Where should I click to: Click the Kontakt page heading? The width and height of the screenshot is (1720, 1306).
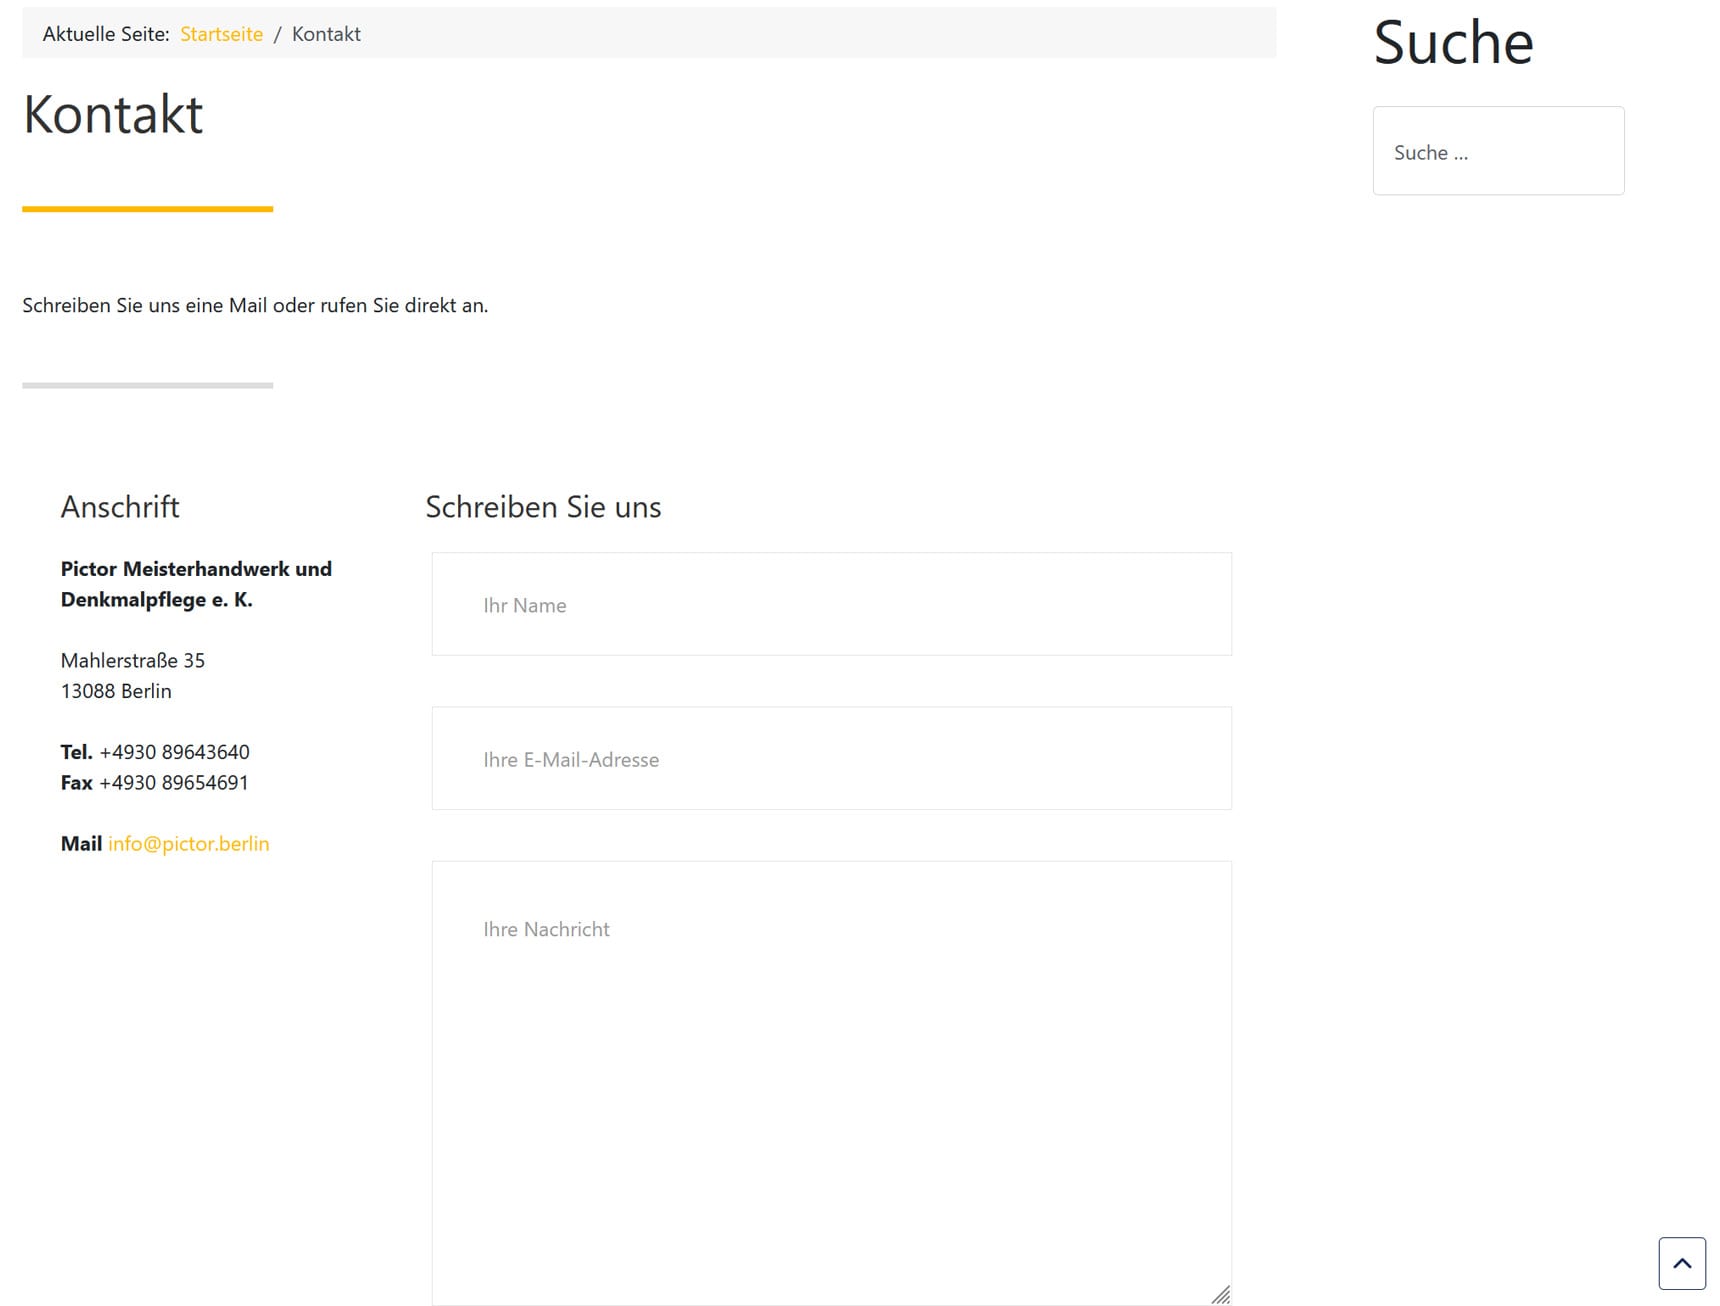coord(113,114)
